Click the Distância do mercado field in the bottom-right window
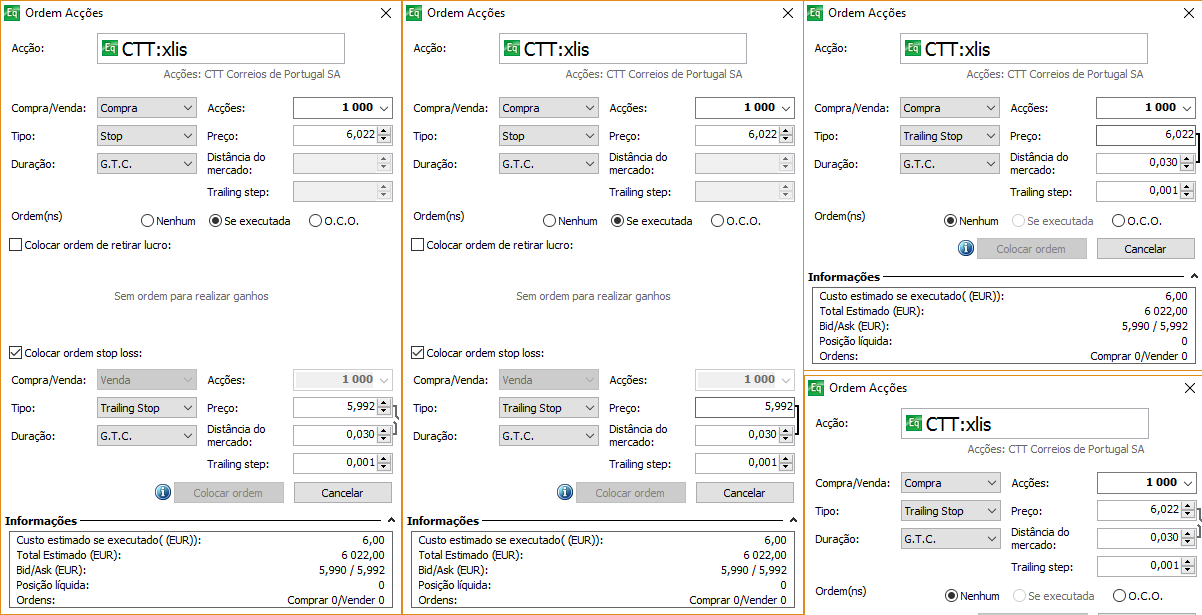 click(x=1138, y=539)
